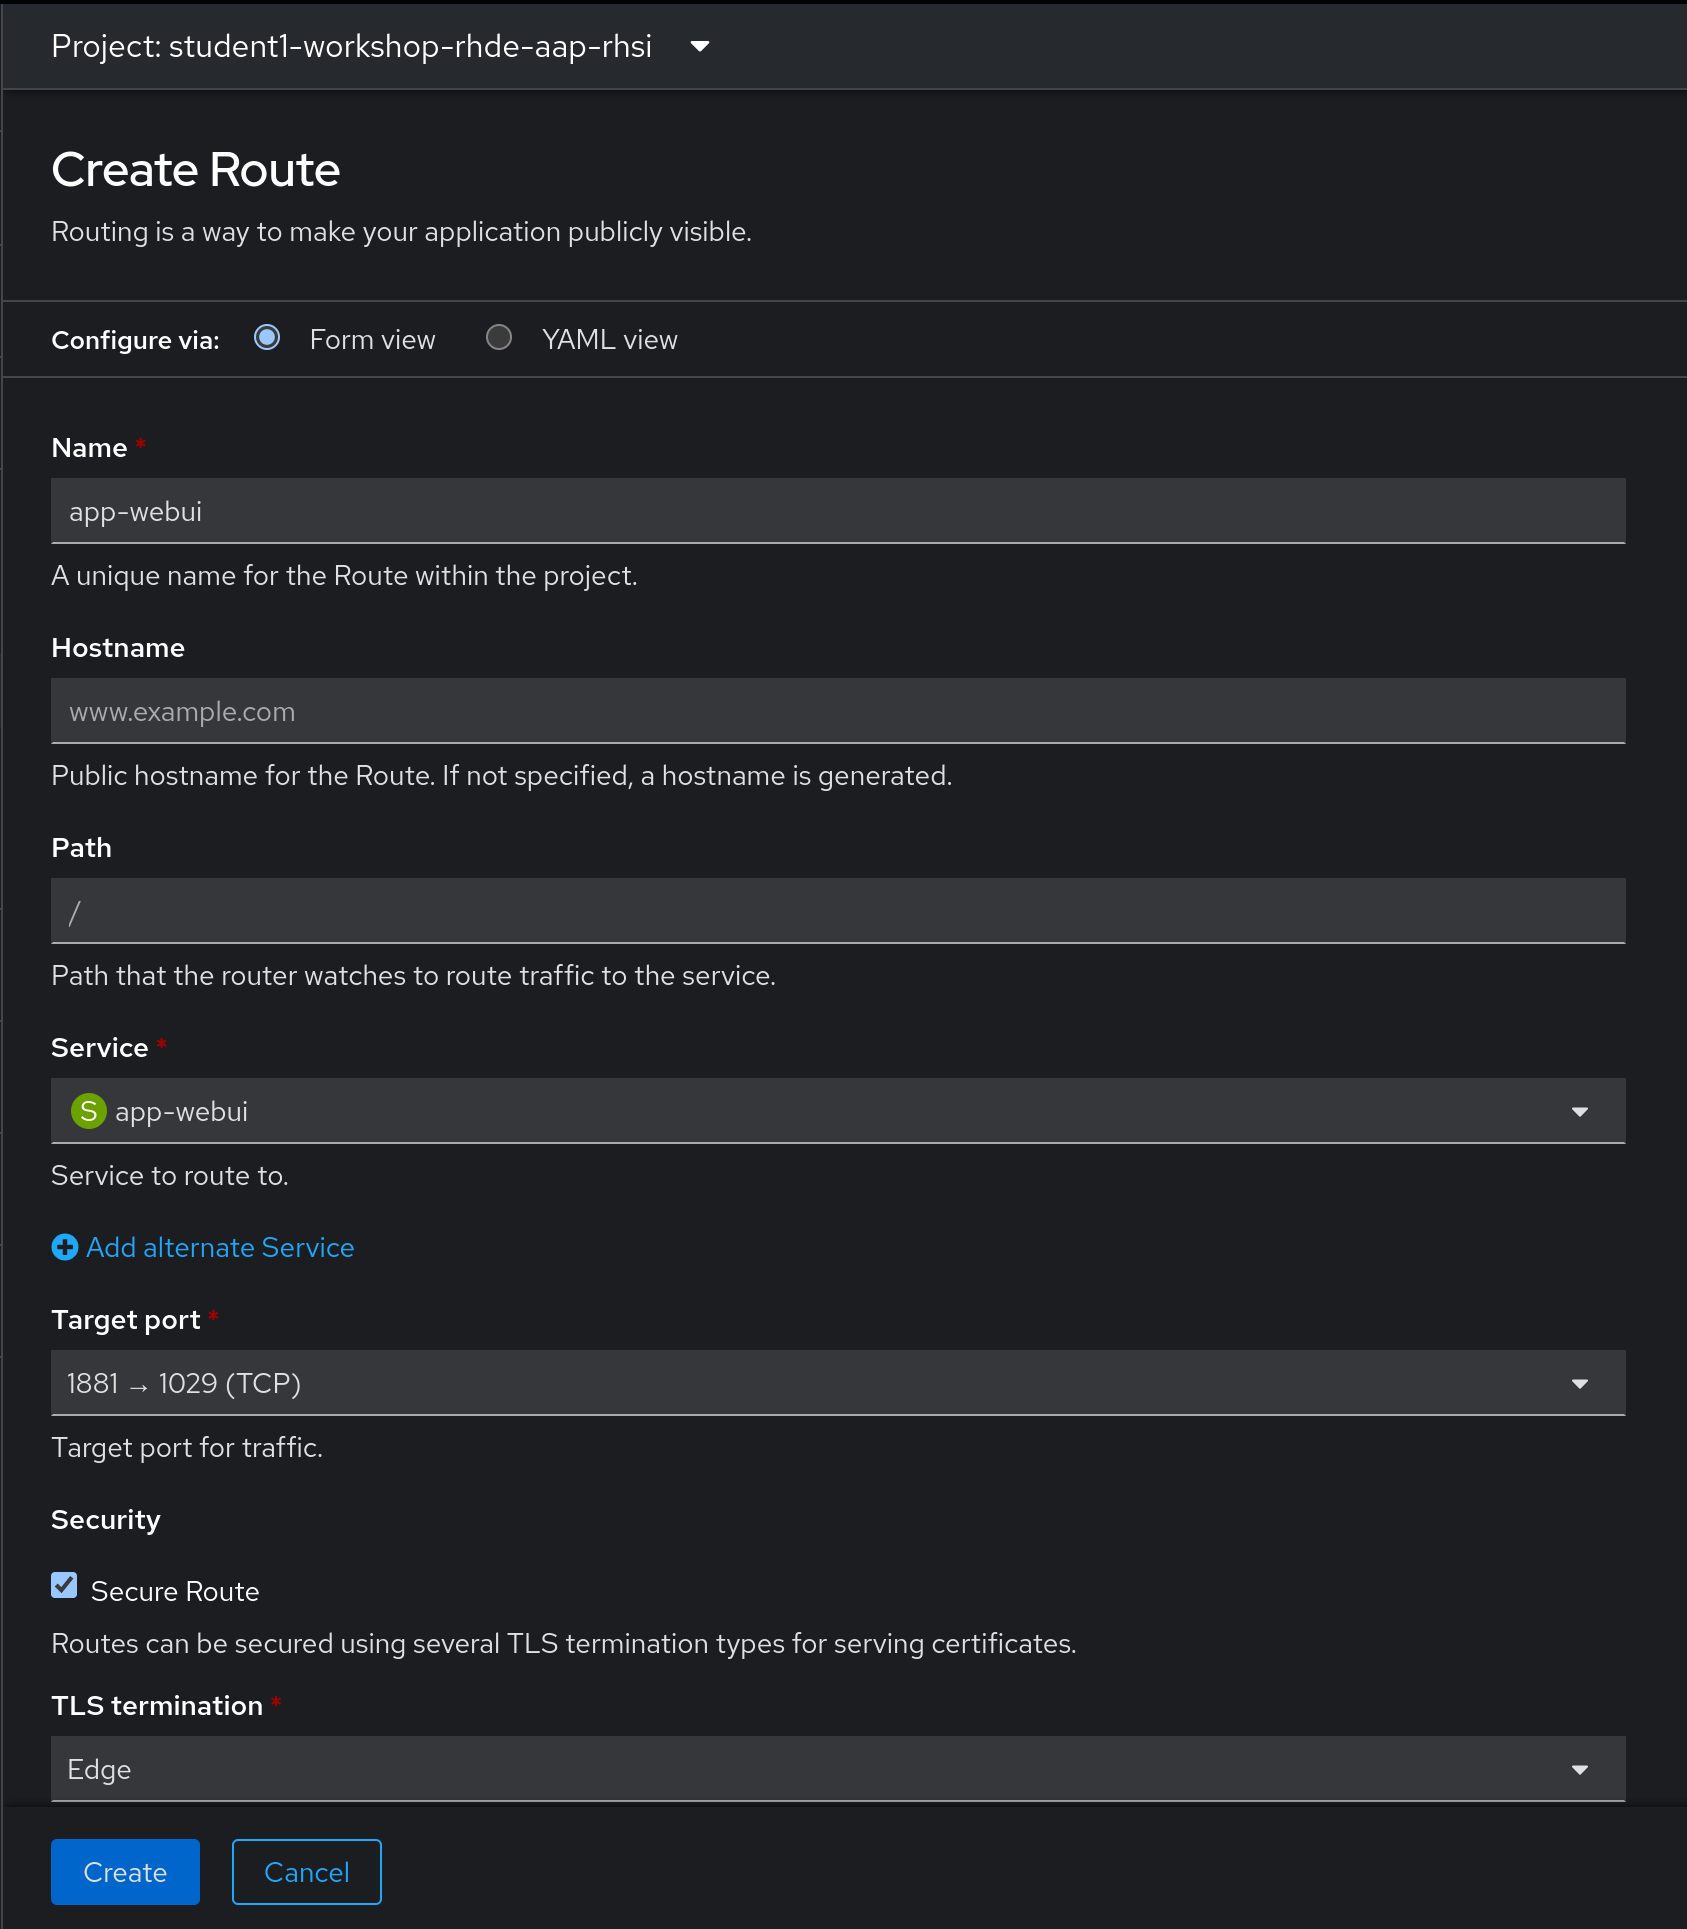Click the plus icon beside Add alternate Service

pos(65,1247)
